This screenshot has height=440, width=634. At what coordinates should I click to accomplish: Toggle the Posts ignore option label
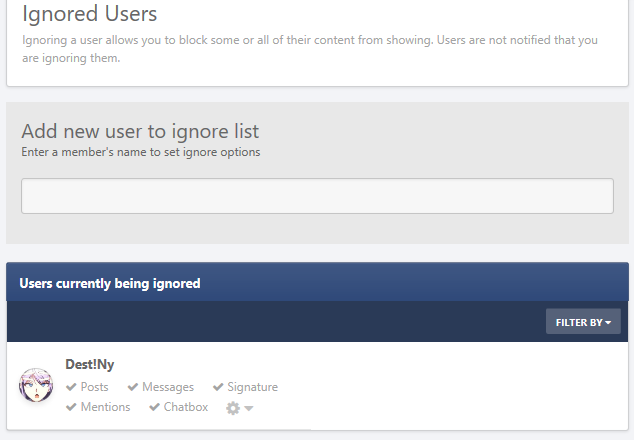tap(95, 387)
